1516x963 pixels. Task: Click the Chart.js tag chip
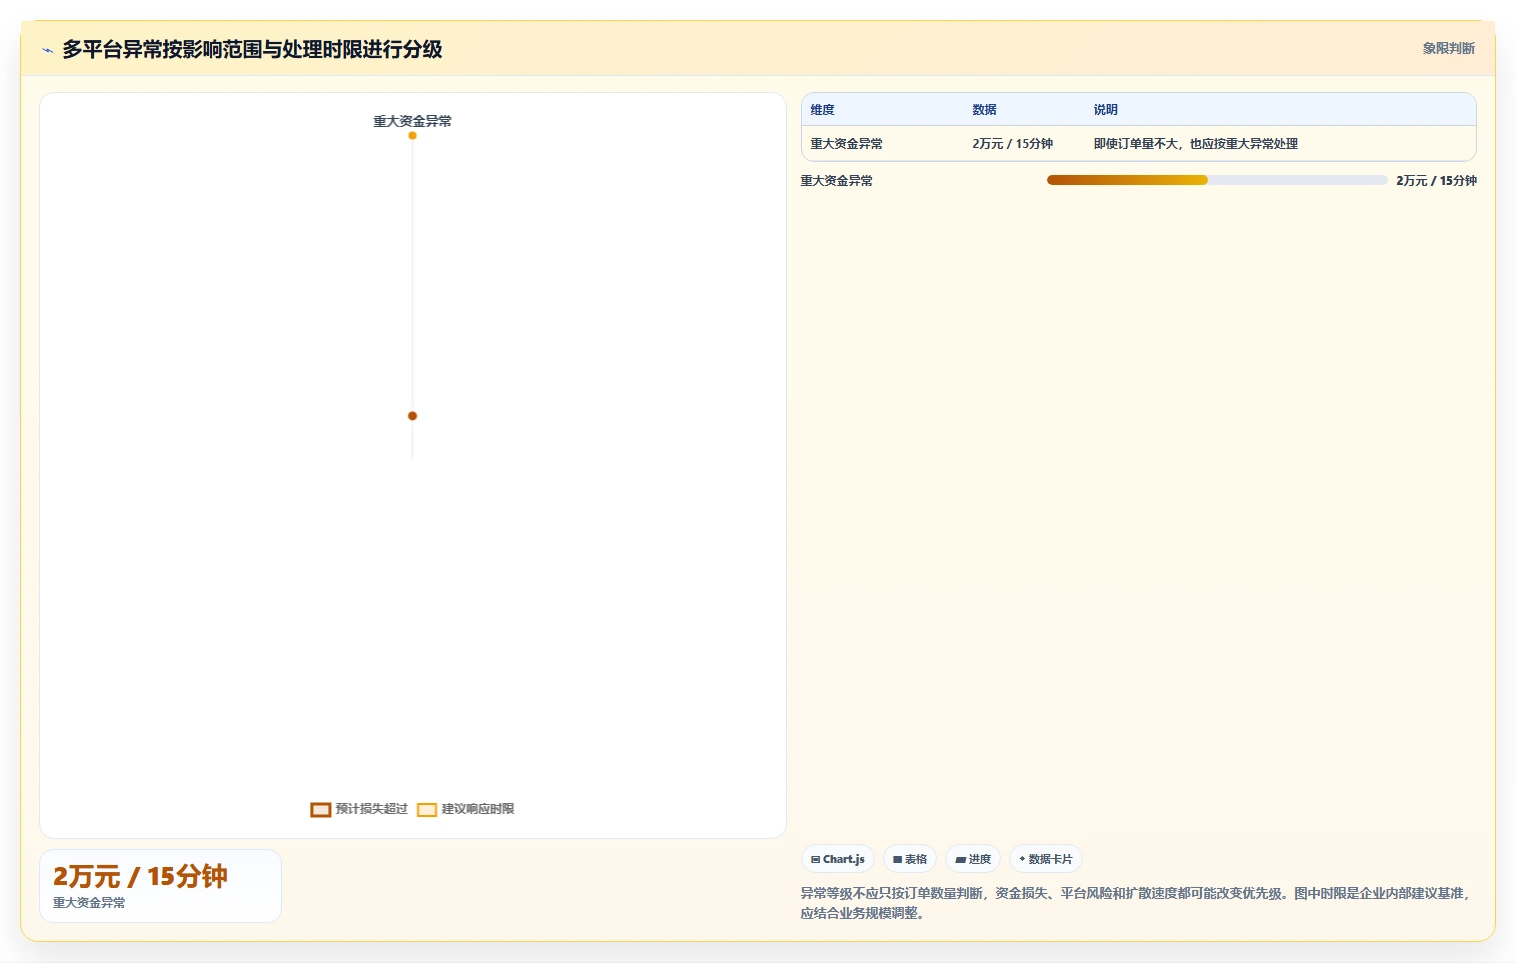pyautogui.click(x=838, y=859)
